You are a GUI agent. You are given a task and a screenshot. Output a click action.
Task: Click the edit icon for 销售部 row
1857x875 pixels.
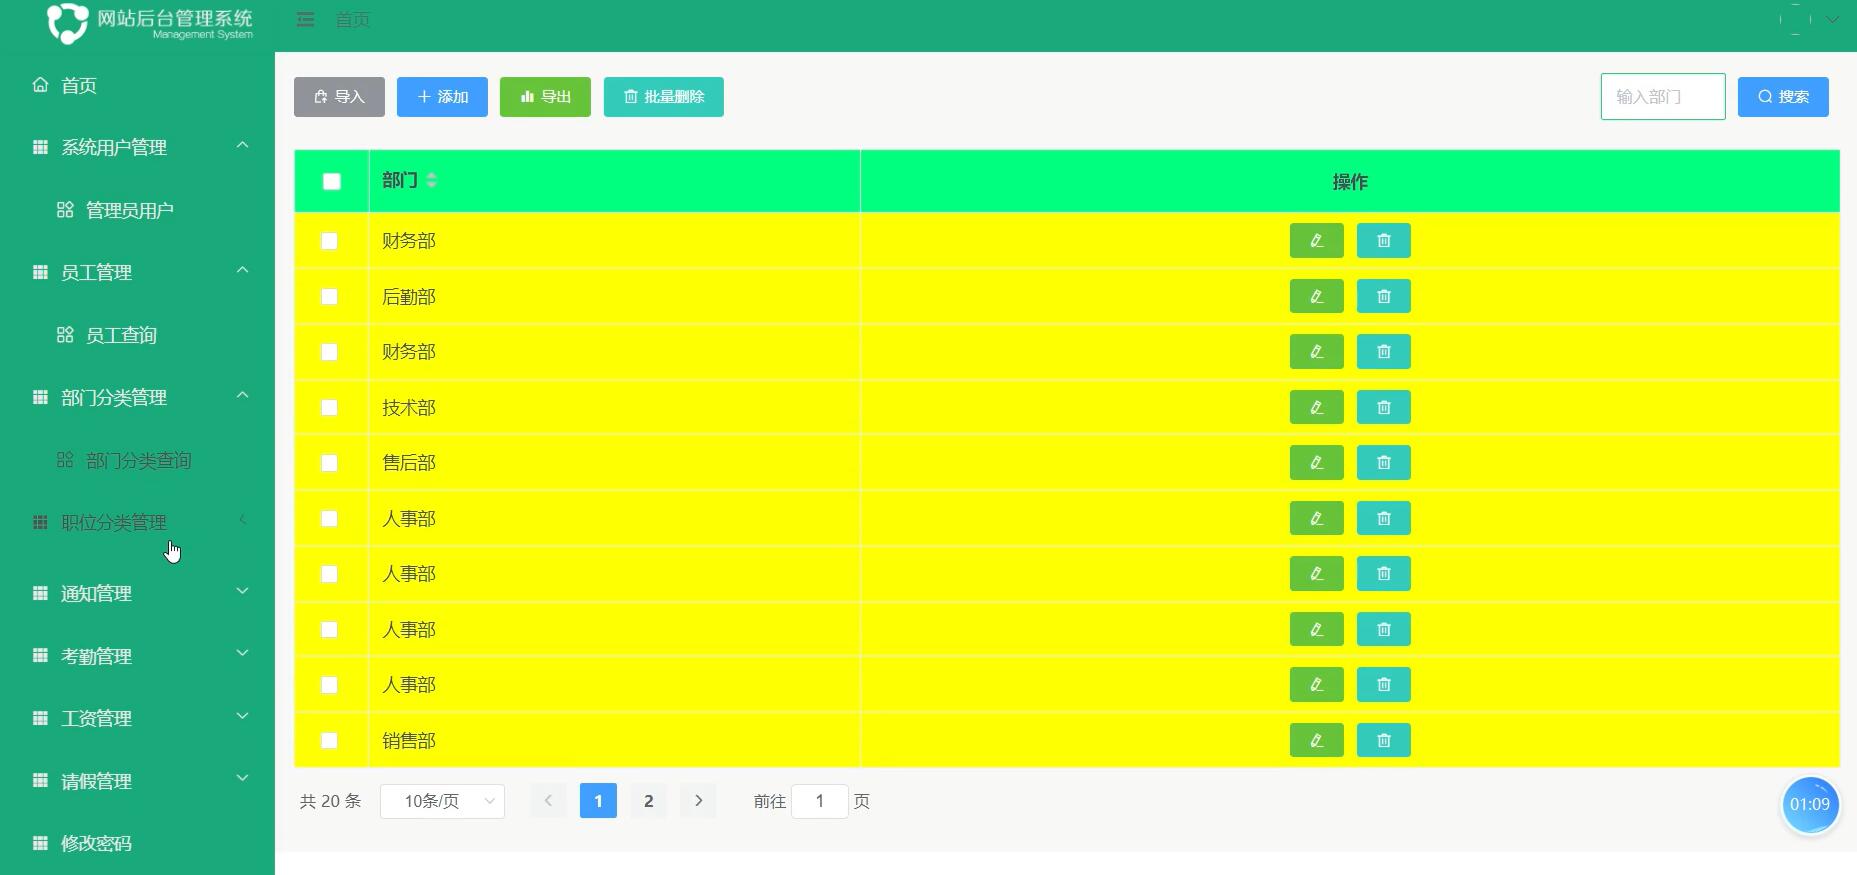pyautogui.click(x=1316, y=740)
